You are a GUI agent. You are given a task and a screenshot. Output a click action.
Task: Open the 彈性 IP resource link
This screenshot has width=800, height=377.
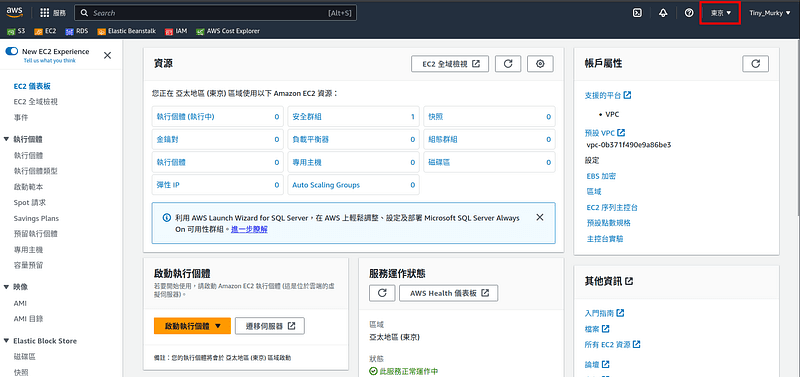[168, 185]
